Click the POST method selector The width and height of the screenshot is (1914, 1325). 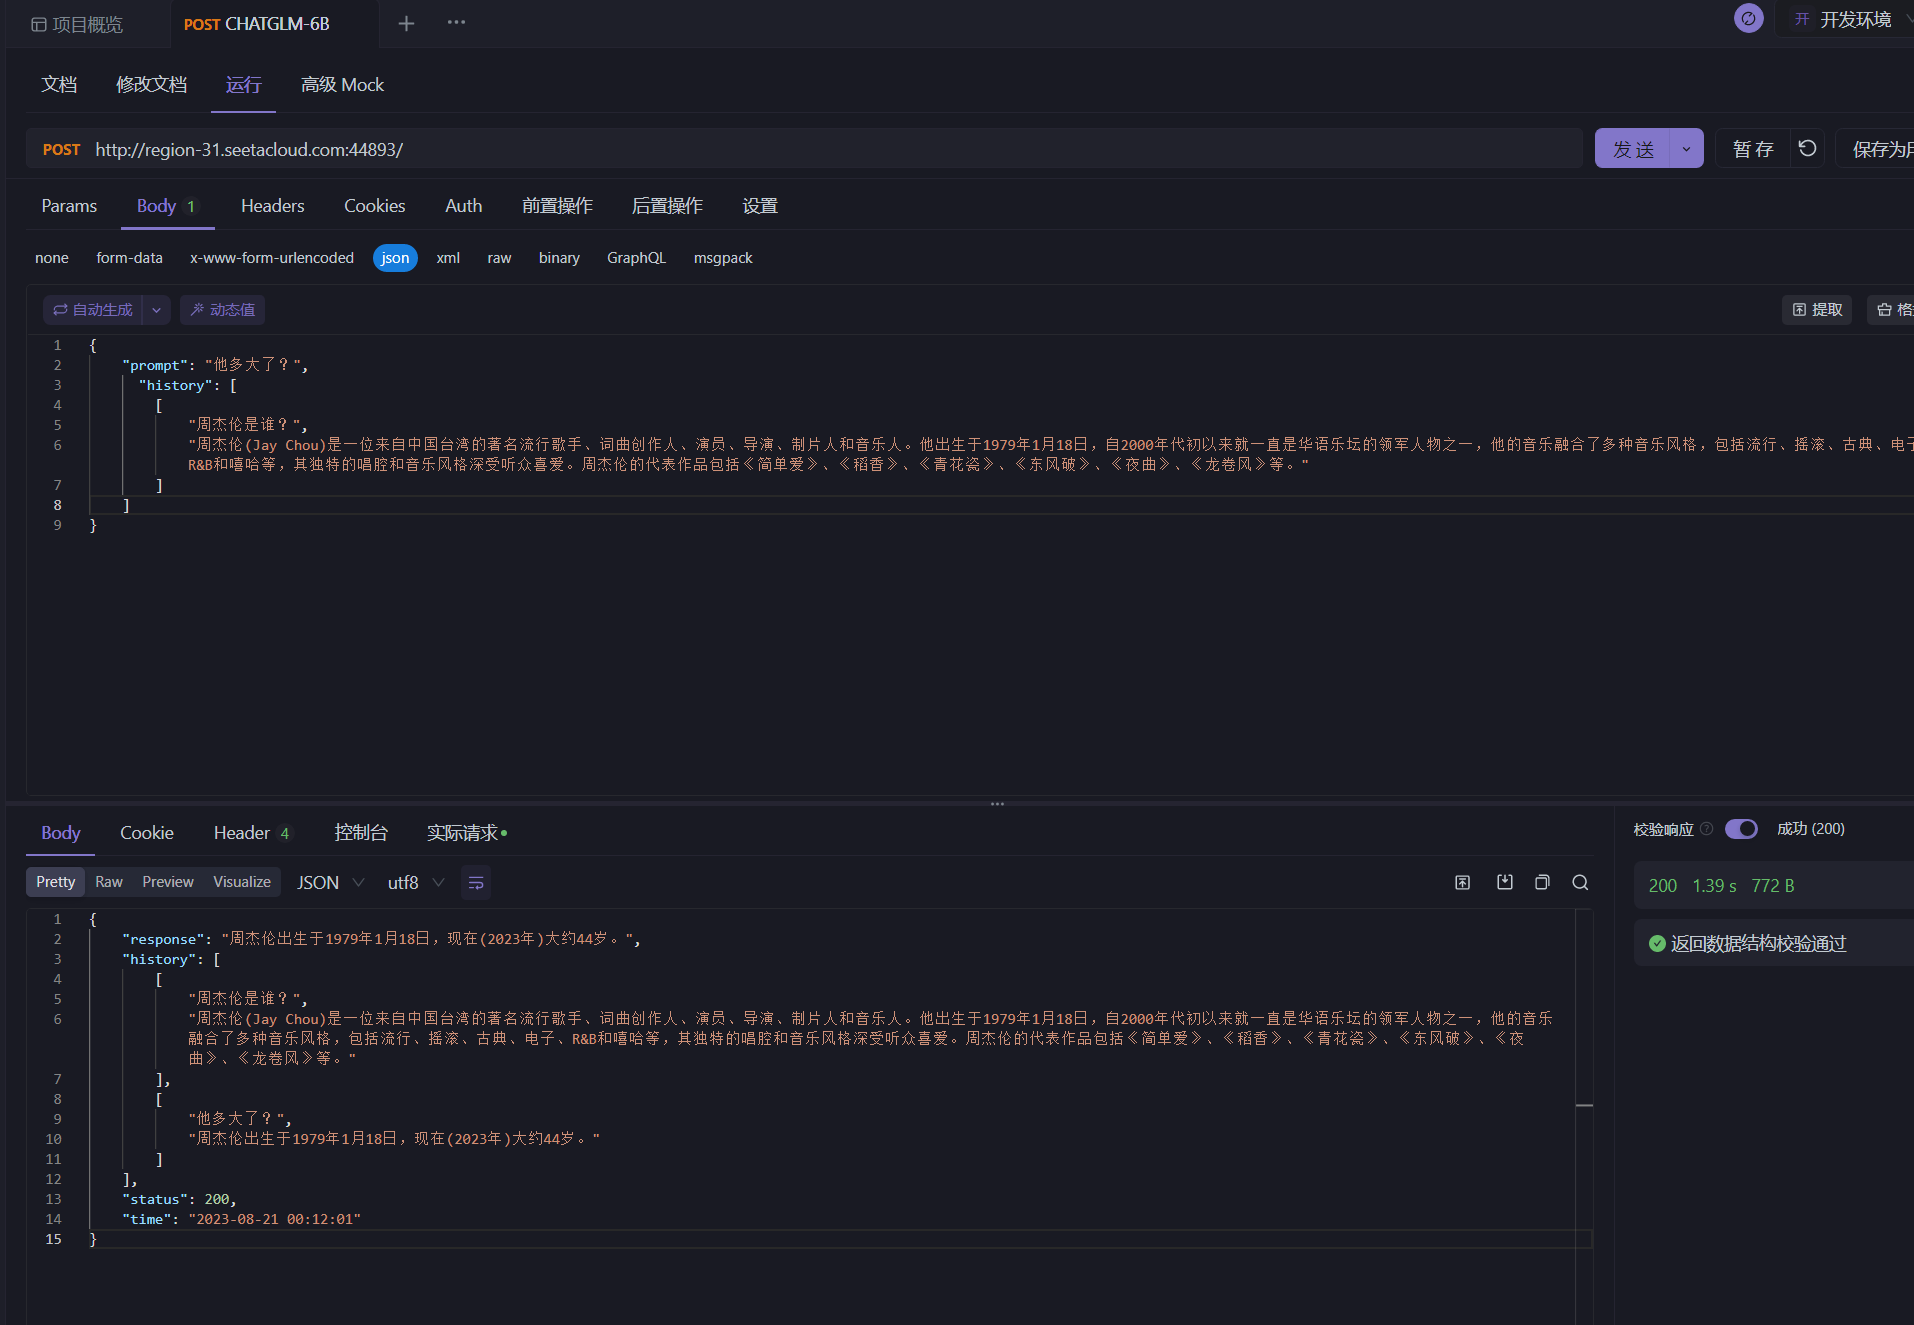61,149
